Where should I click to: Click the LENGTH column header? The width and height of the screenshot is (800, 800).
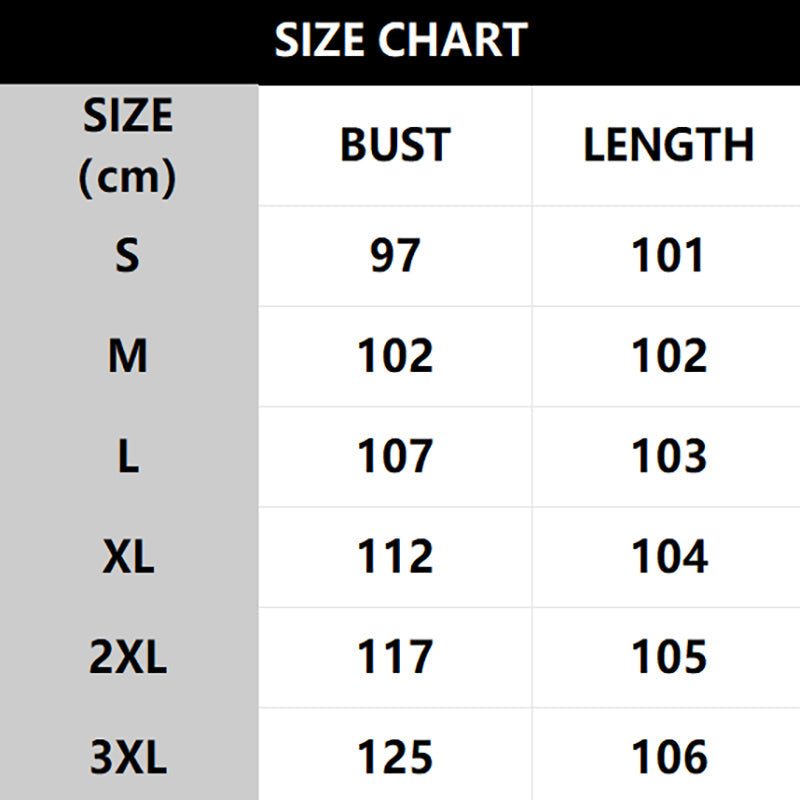click(668, 146)
